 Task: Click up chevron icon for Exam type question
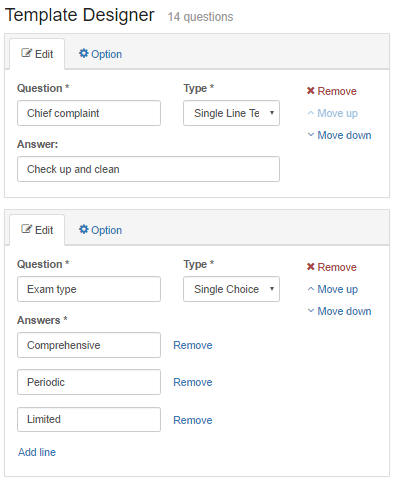311,289
